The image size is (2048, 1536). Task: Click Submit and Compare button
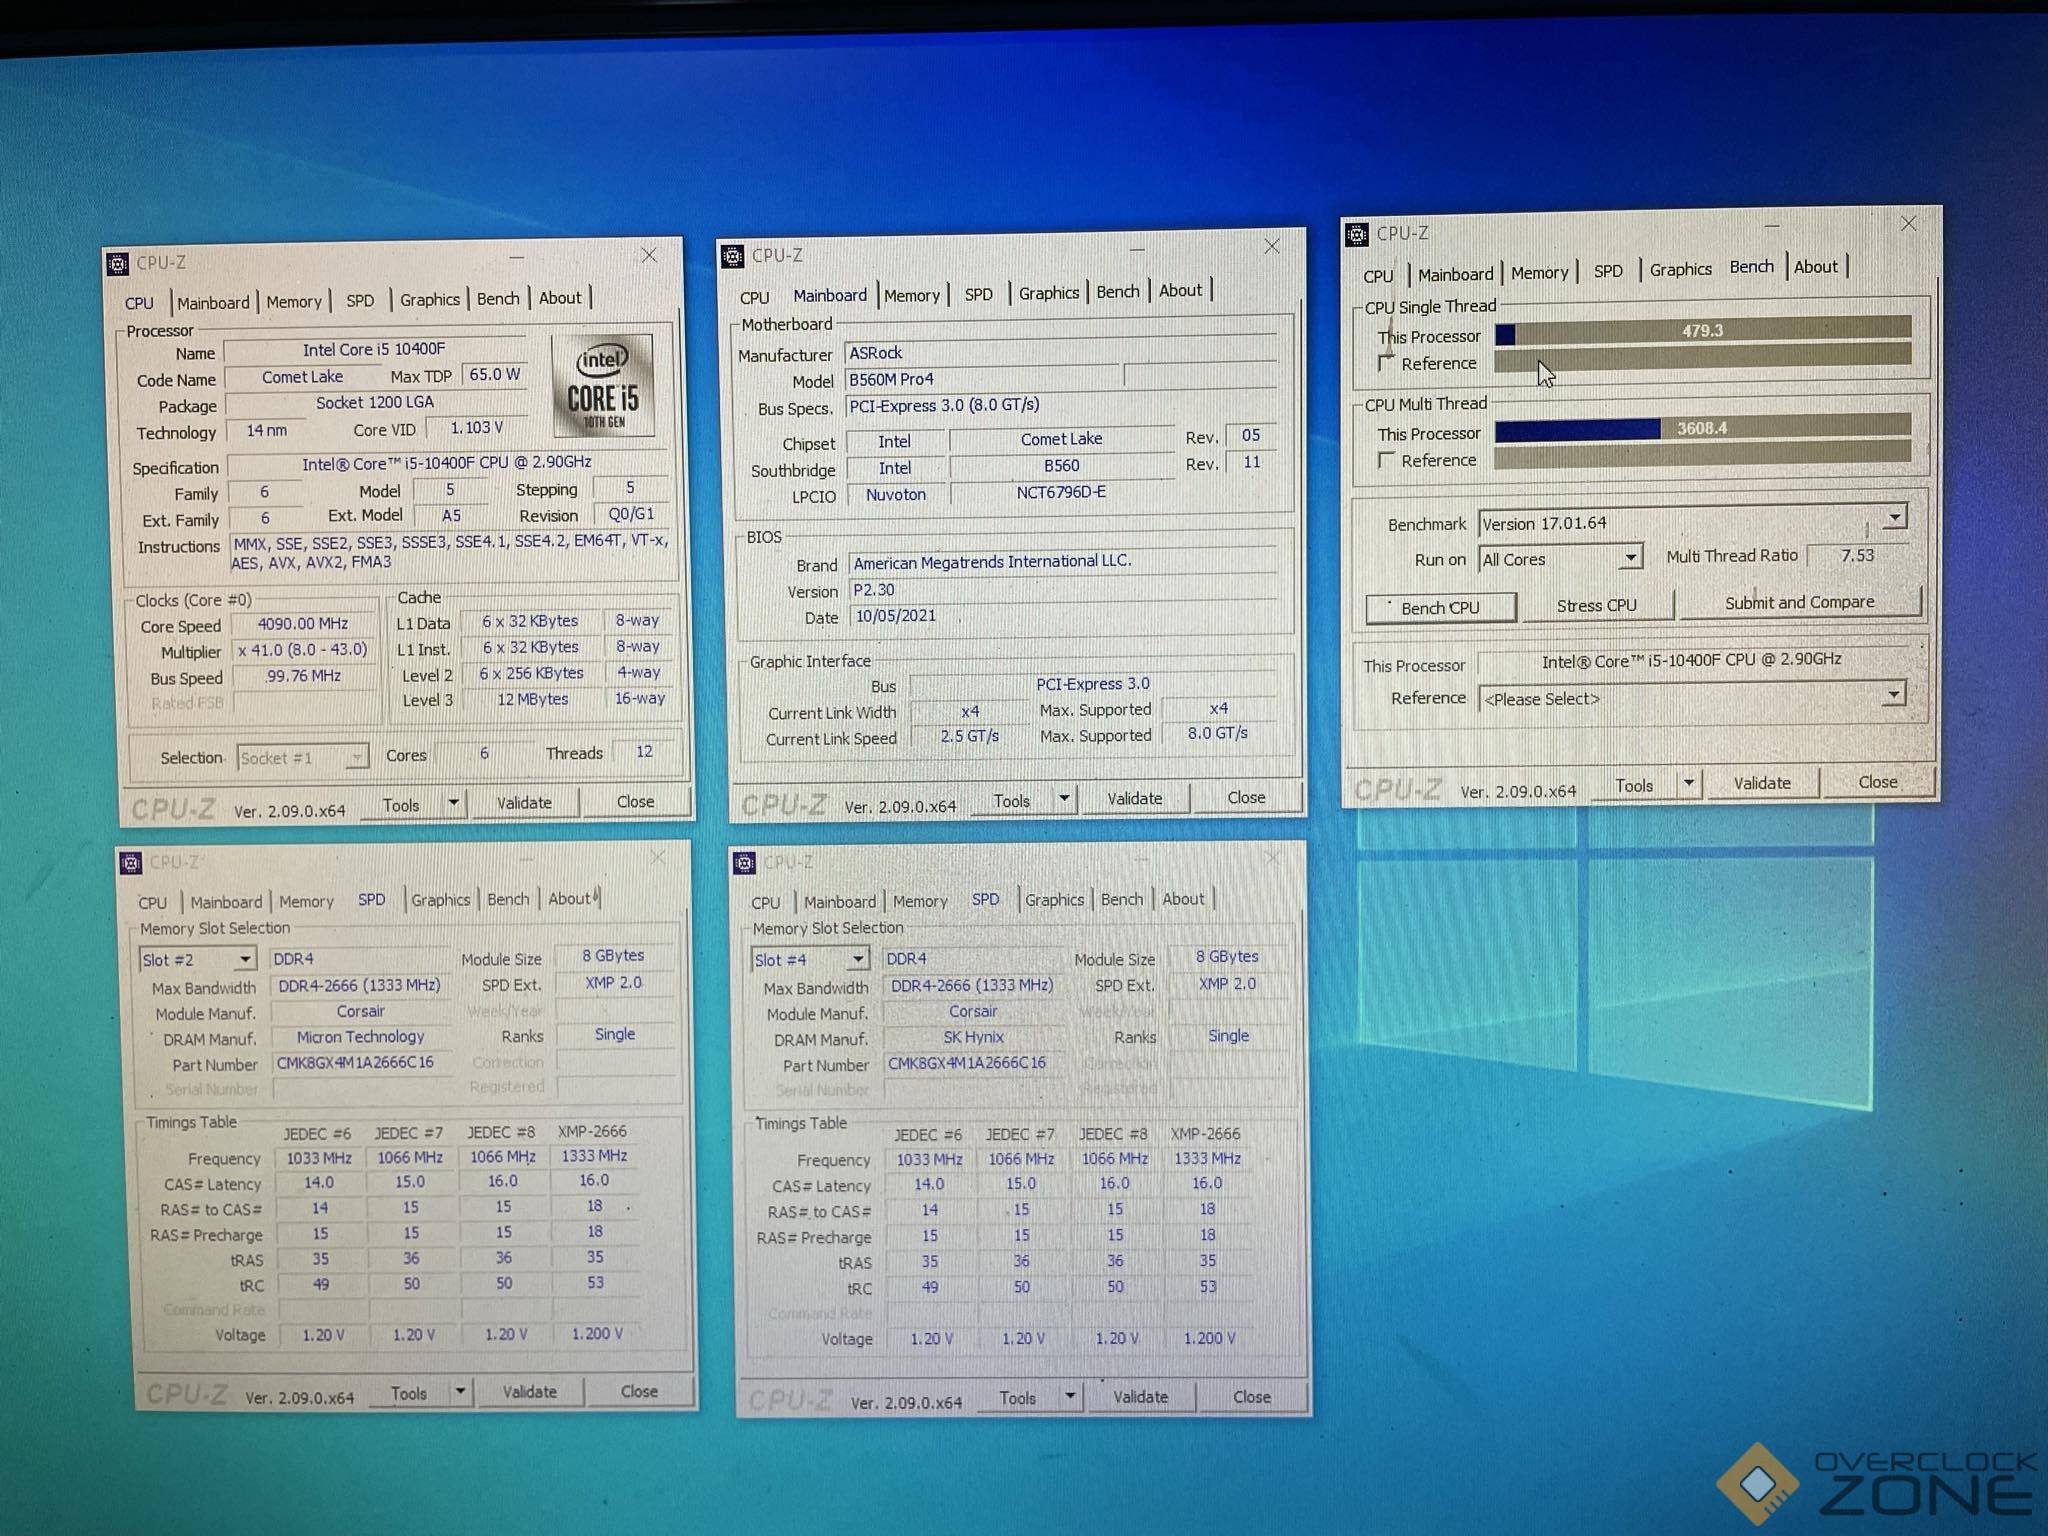1800,602
